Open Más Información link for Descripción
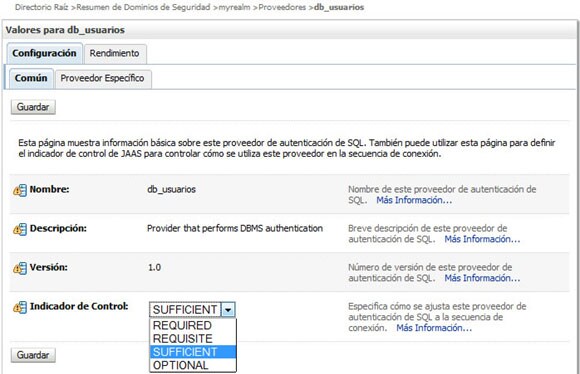This screenshot has width=580, height=374. pyautogui.click(x=482, y=239)
